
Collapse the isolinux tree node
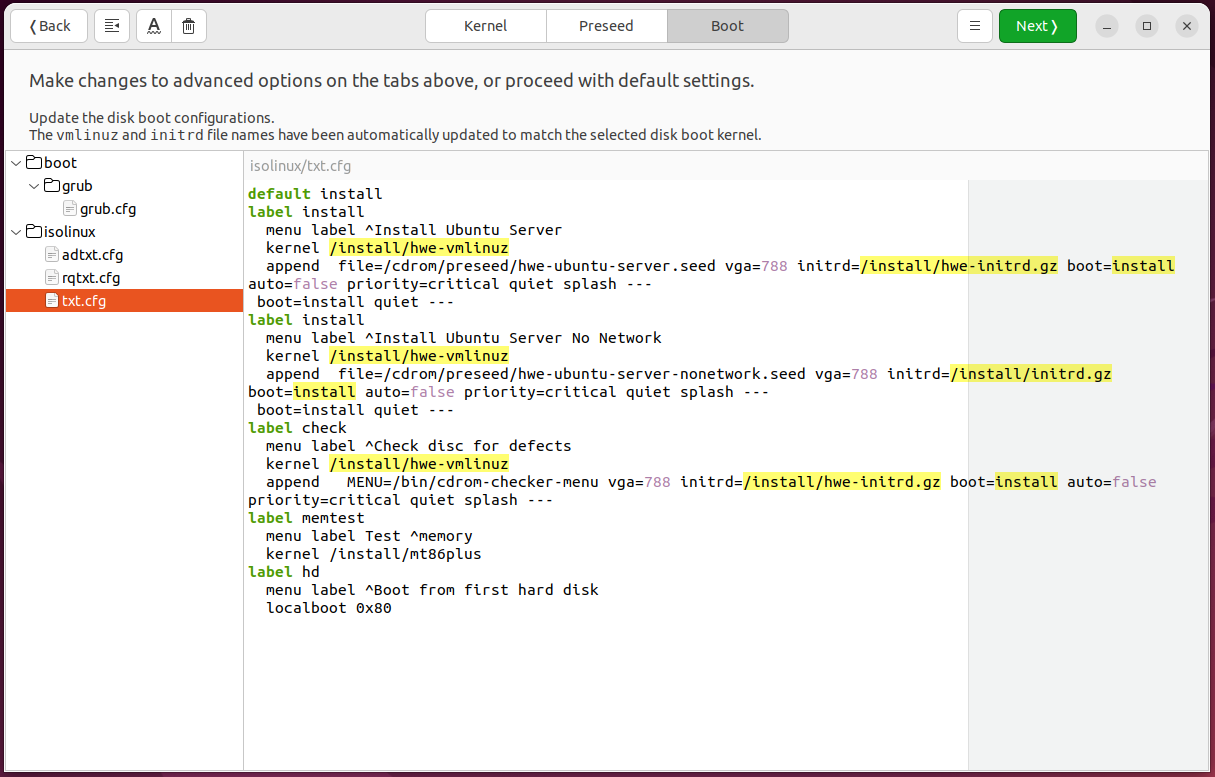(x=15, y=231)
